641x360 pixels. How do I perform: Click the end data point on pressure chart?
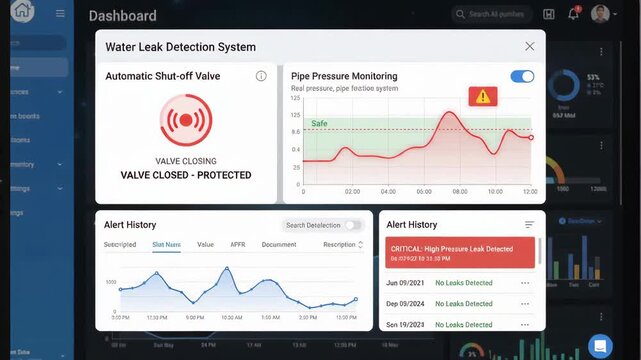click(x=531, y=138)
